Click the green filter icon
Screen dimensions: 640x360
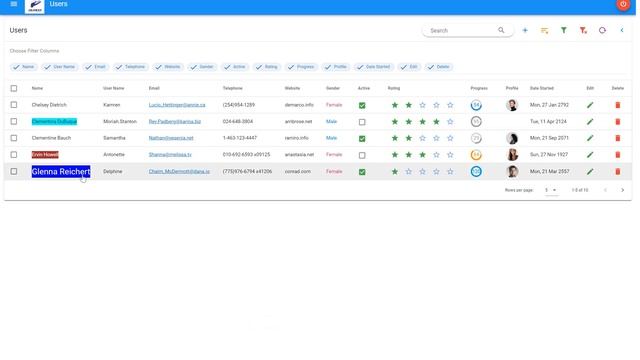coord(564,30)
